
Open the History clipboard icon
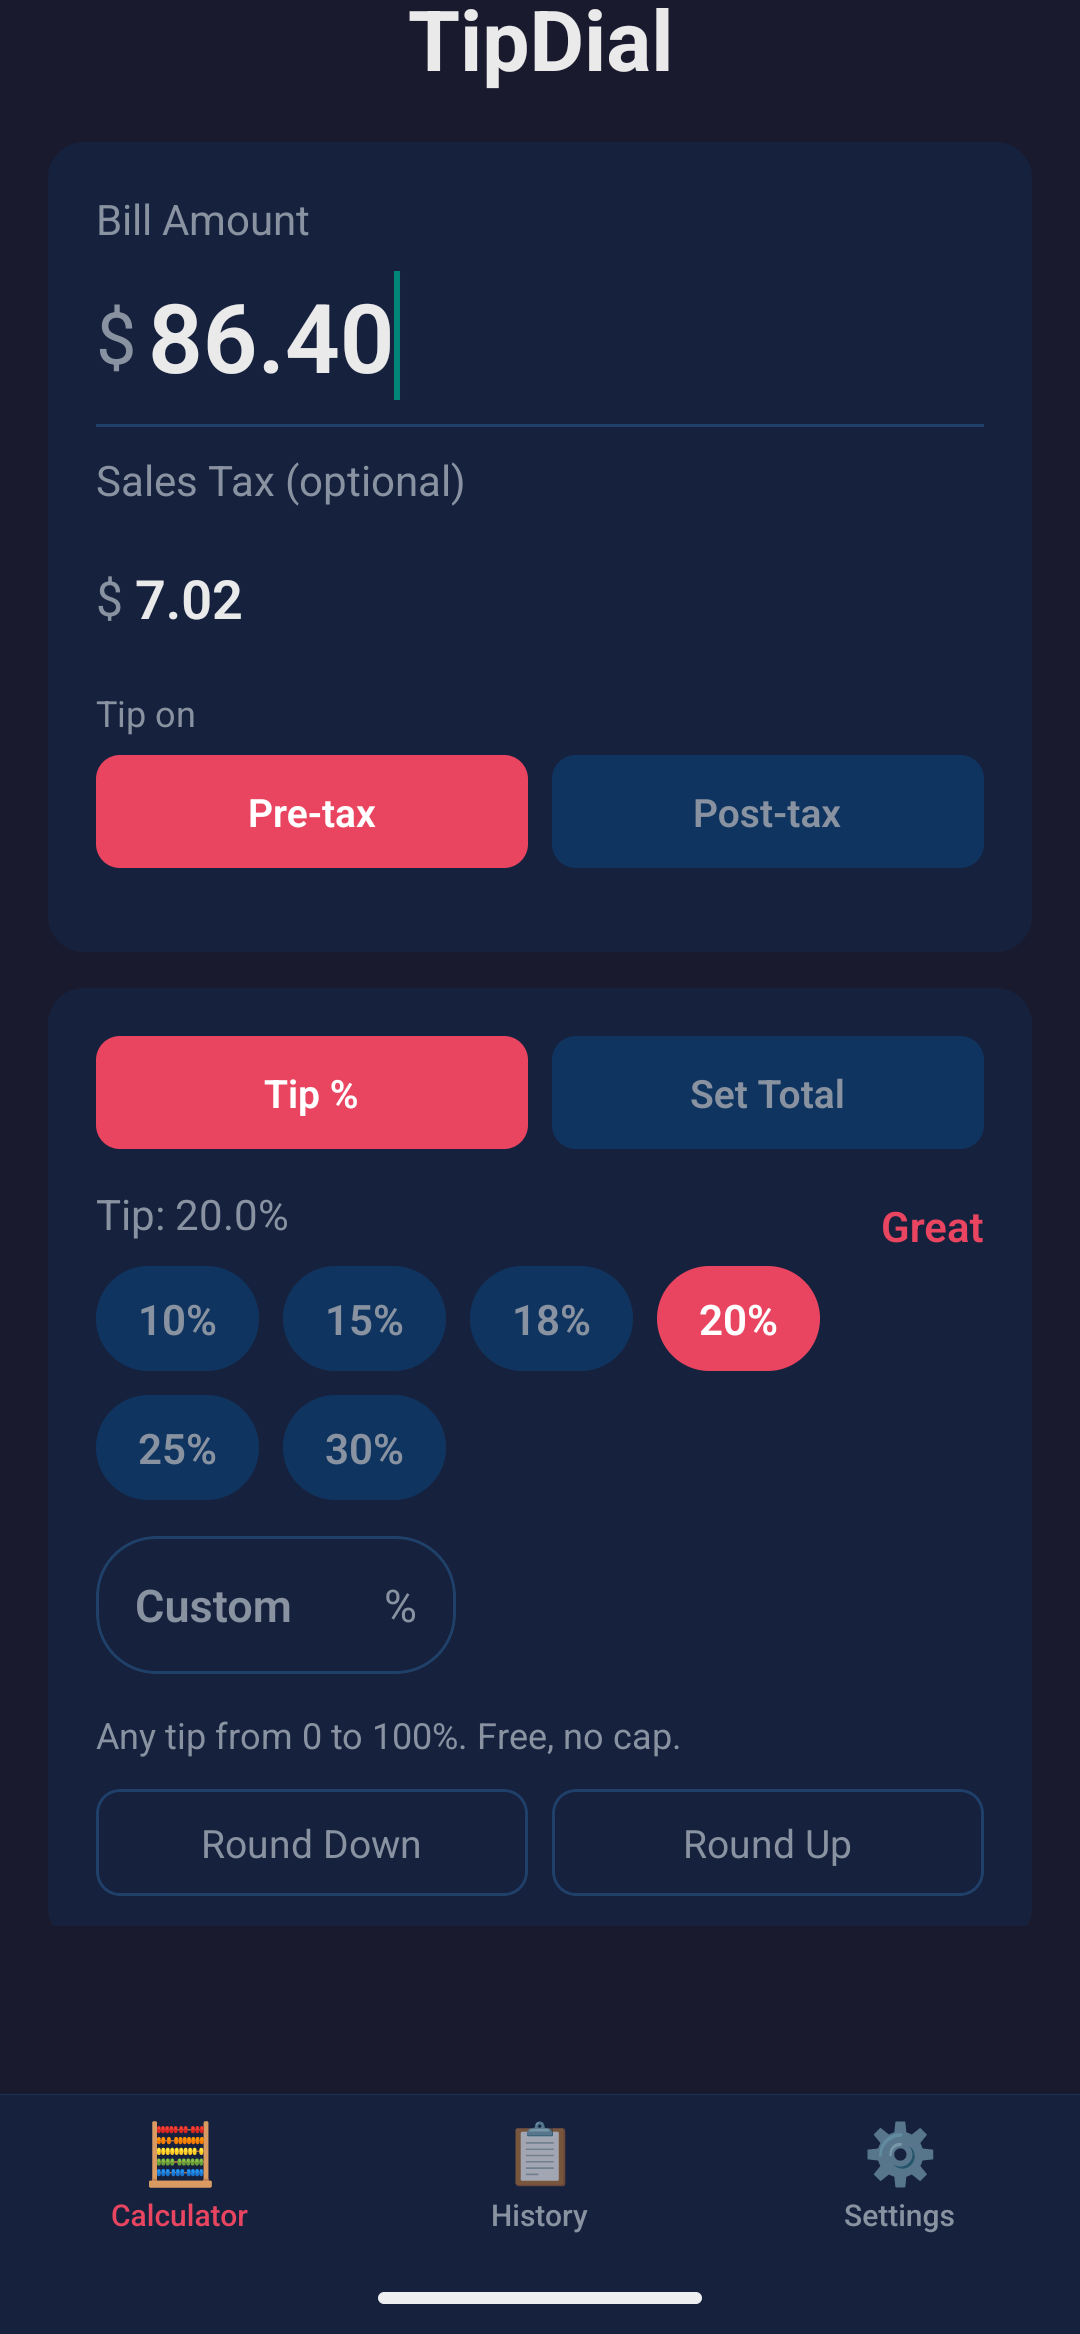click(540, 2154)
